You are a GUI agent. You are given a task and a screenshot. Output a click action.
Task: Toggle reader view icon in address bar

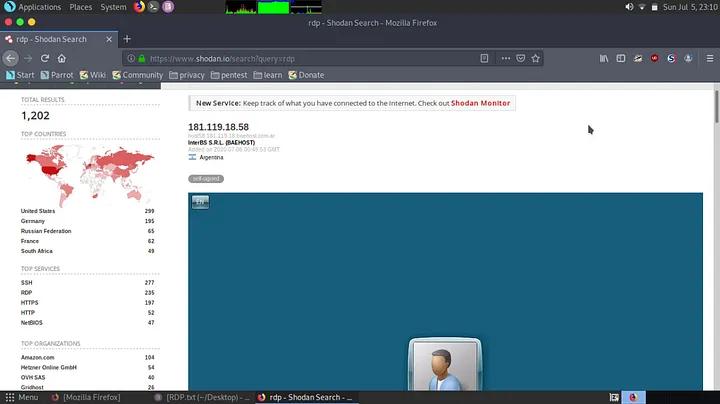[484, 58]
